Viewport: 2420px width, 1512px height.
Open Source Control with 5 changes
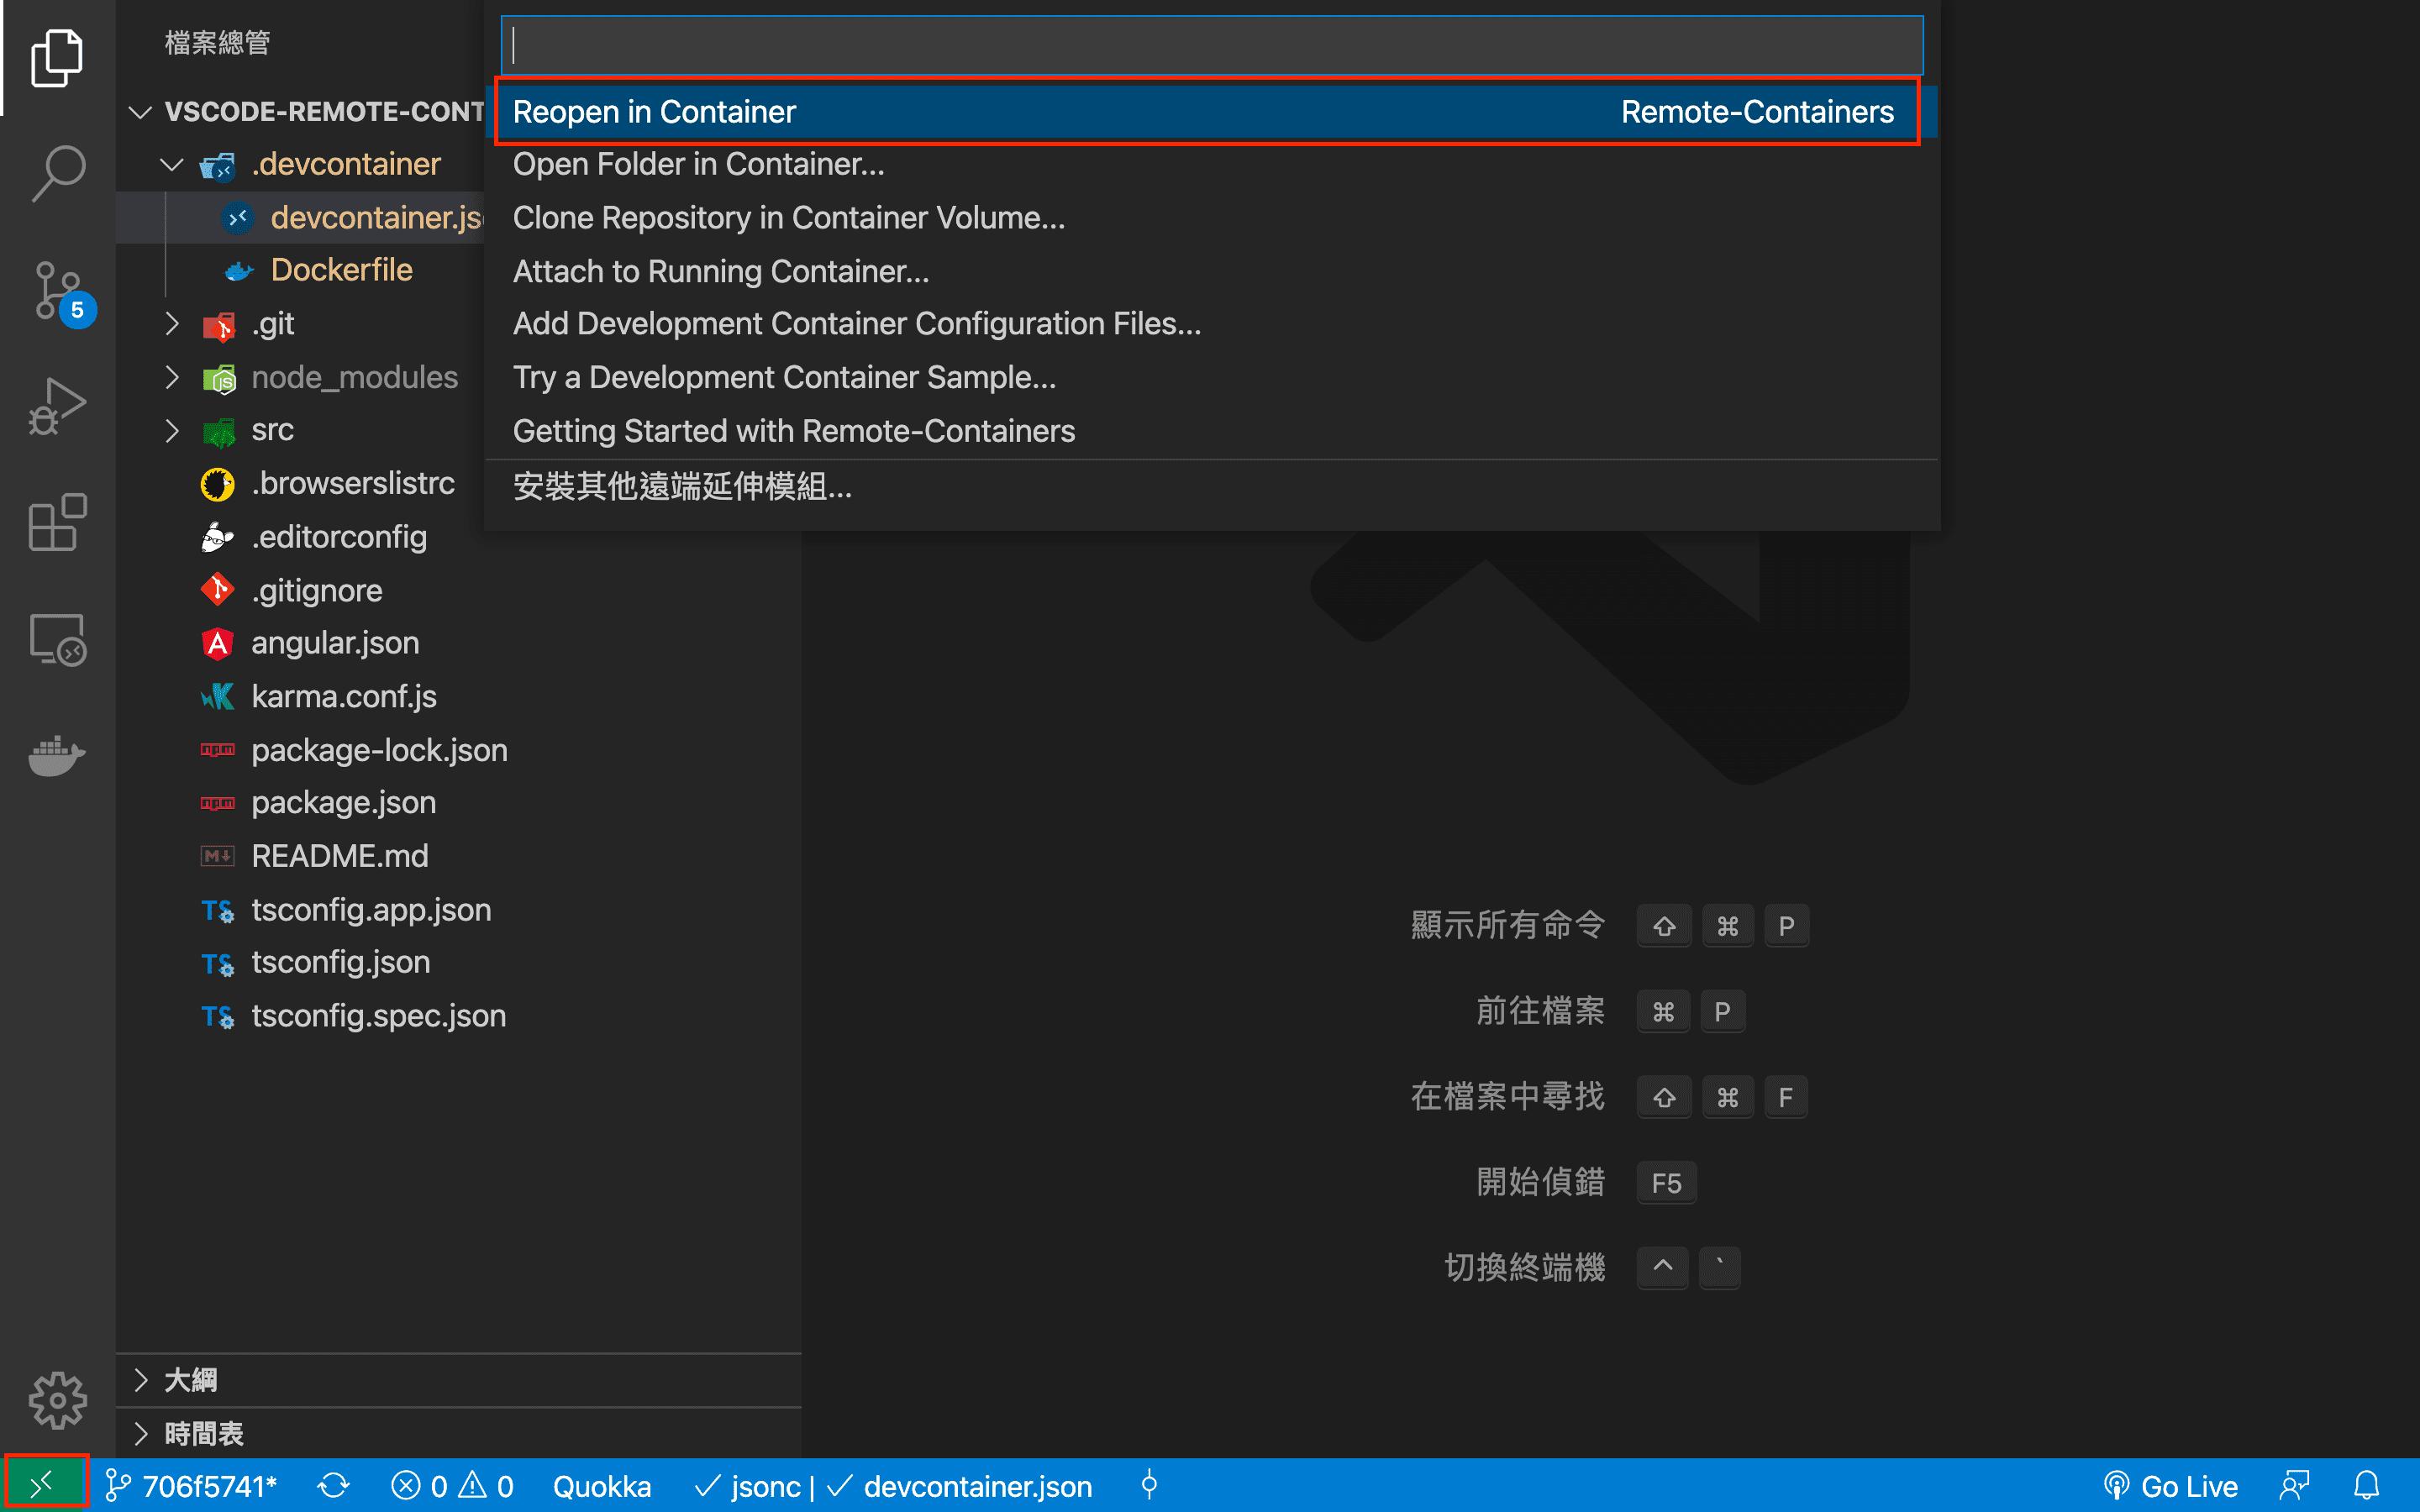(x=60, y=291)
